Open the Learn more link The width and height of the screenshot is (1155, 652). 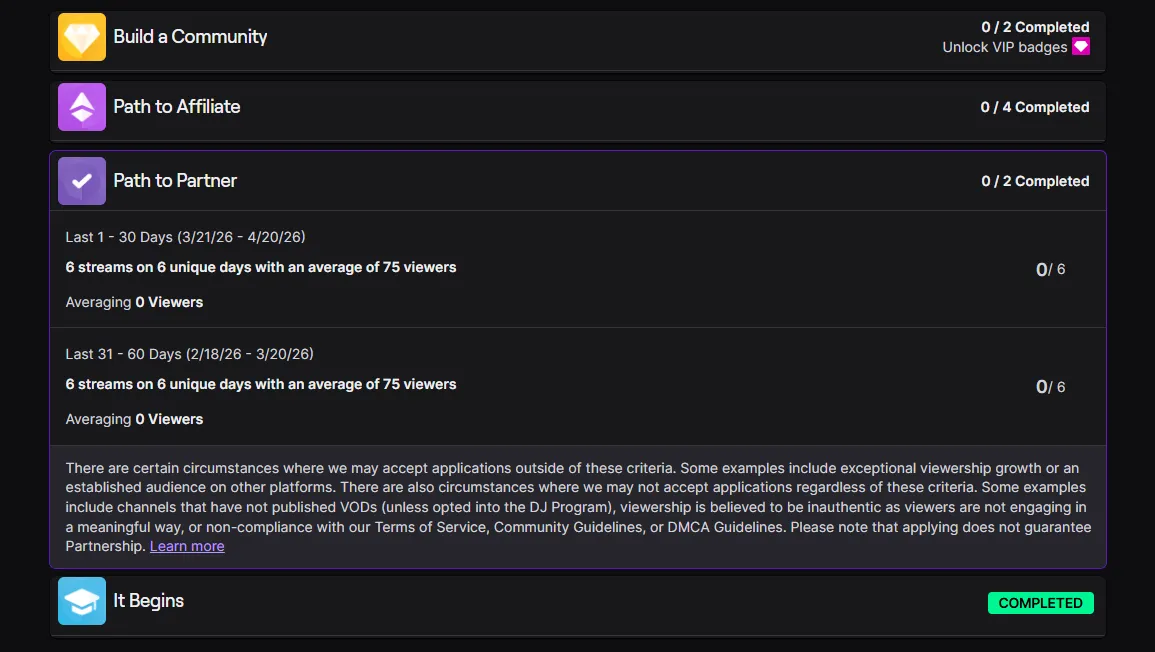coord(187,546)
